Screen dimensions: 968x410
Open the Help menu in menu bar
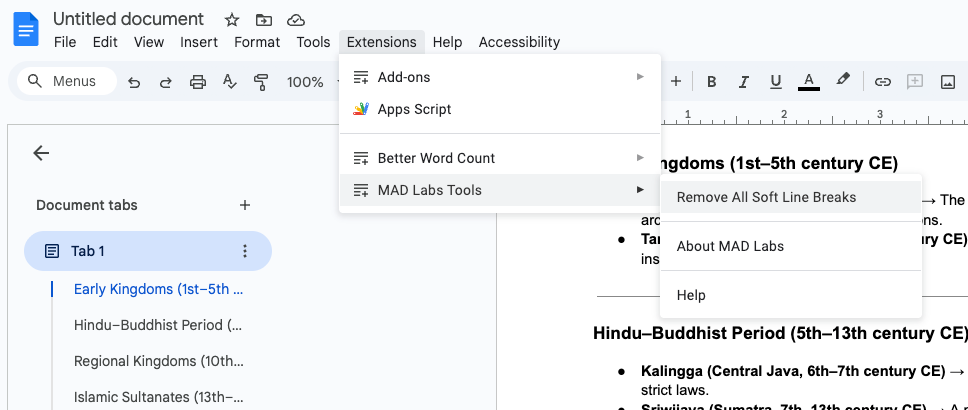click(447, 42)
